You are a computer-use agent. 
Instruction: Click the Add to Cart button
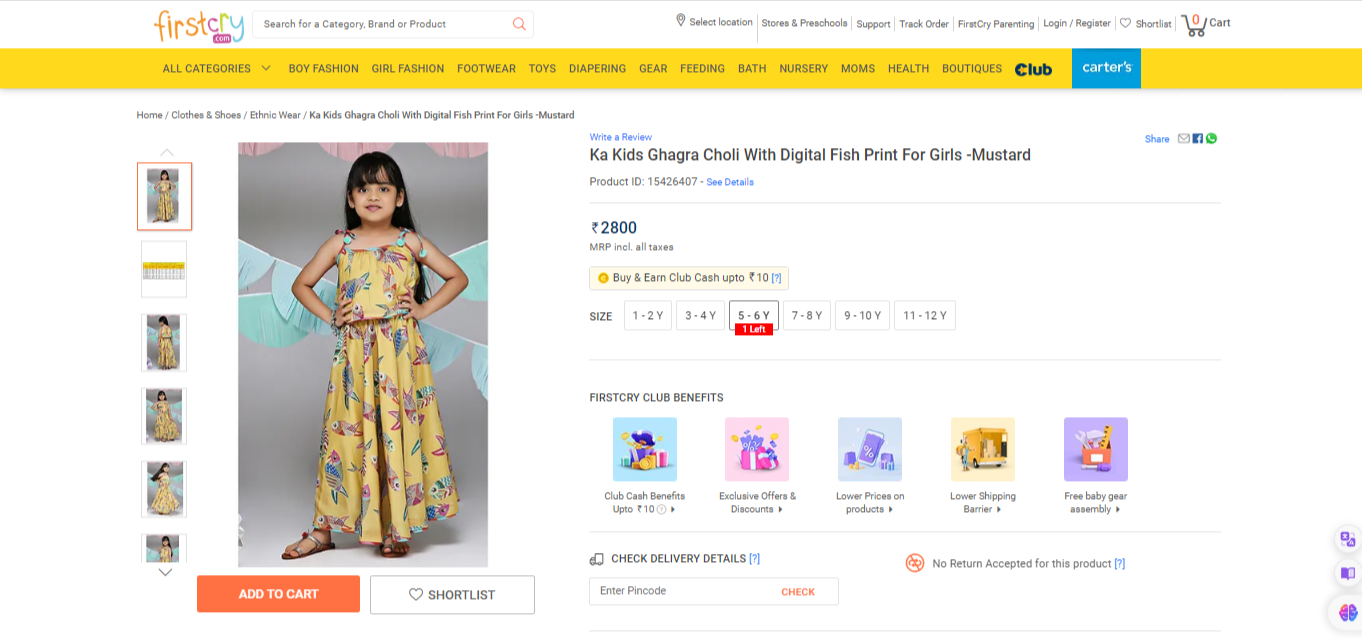[278, 594]
